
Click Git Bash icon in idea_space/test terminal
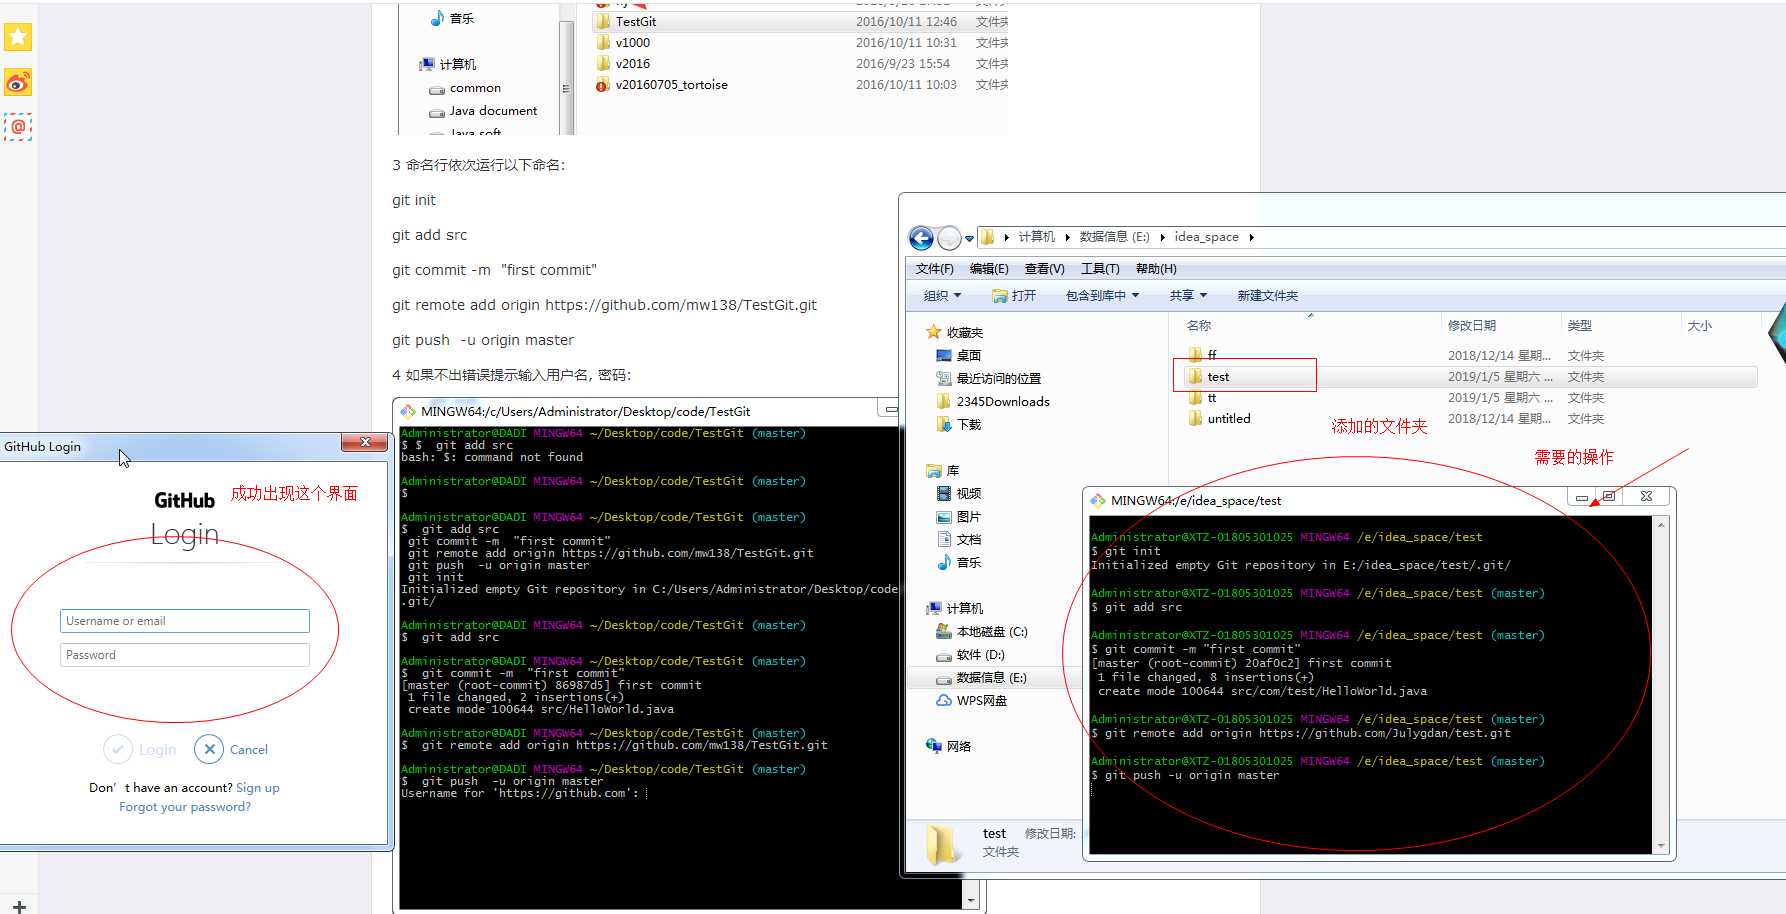[x=1098, y=500]
